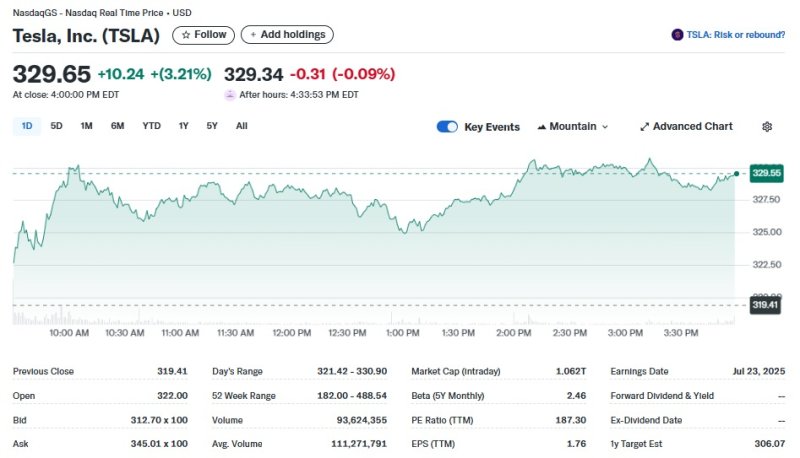
Task: Click the after hours moon icon
Action: 230,95
